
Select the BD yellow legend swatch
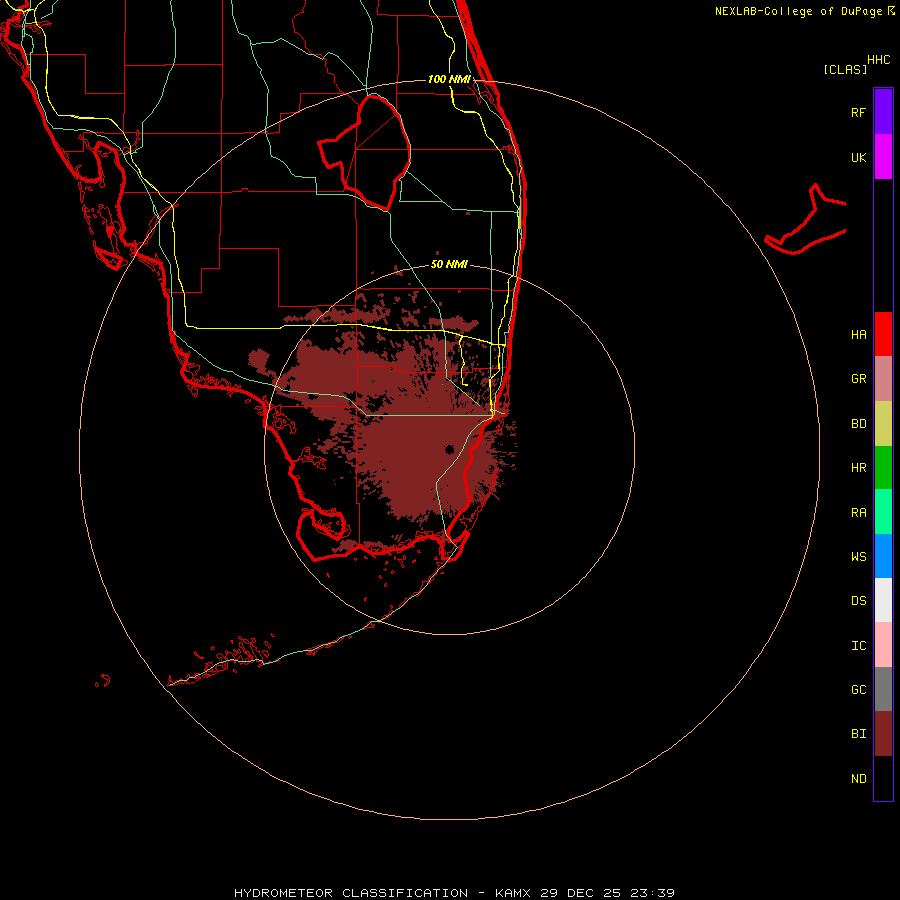(883, 424)
